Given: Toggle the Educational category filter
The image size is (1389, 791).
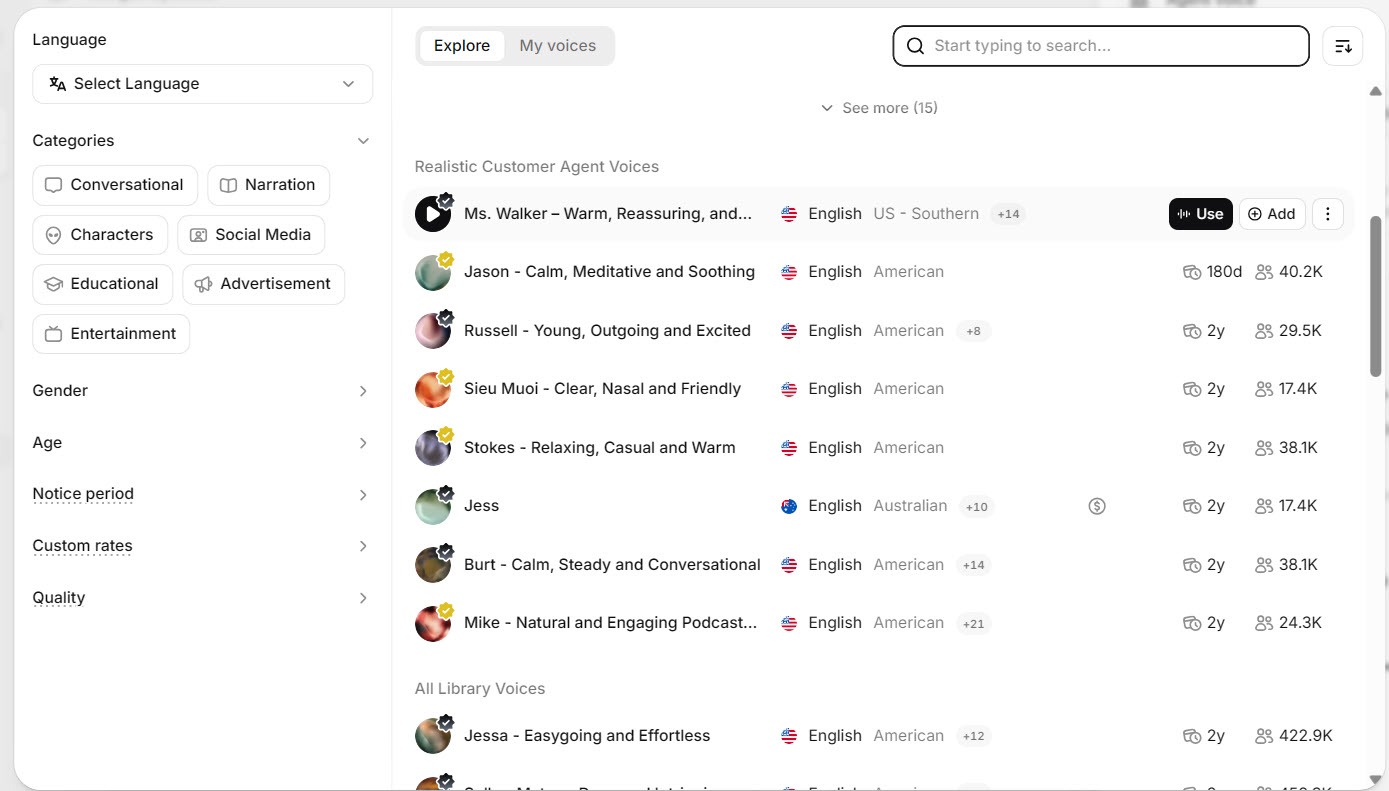Looking at the screenshot, I should [x=102, y=284].
